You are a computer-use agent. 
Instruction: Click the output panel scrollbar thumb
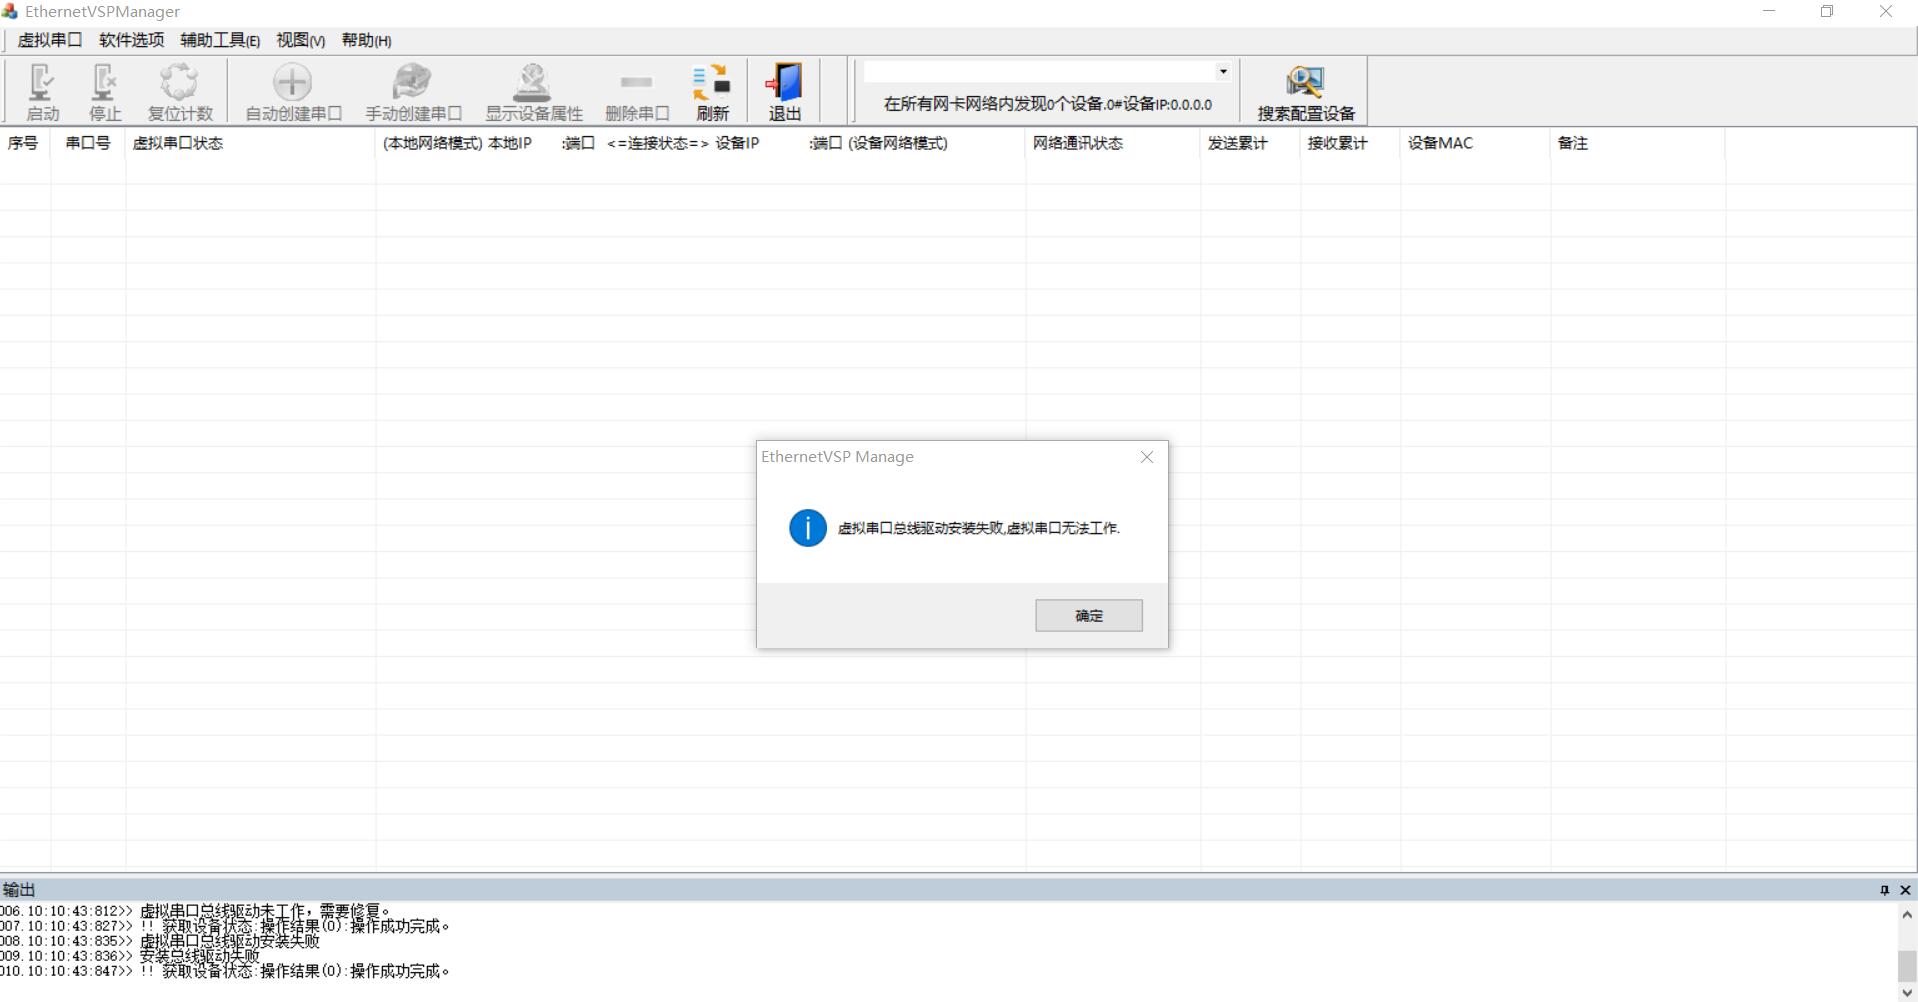[x=1907, y=966]
